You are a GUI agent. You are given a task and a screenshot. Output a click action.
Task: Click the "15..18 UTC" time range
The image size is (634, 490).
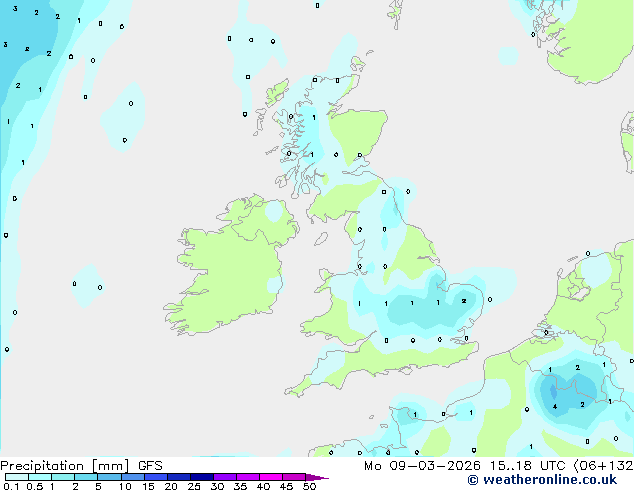pos(526,466)
